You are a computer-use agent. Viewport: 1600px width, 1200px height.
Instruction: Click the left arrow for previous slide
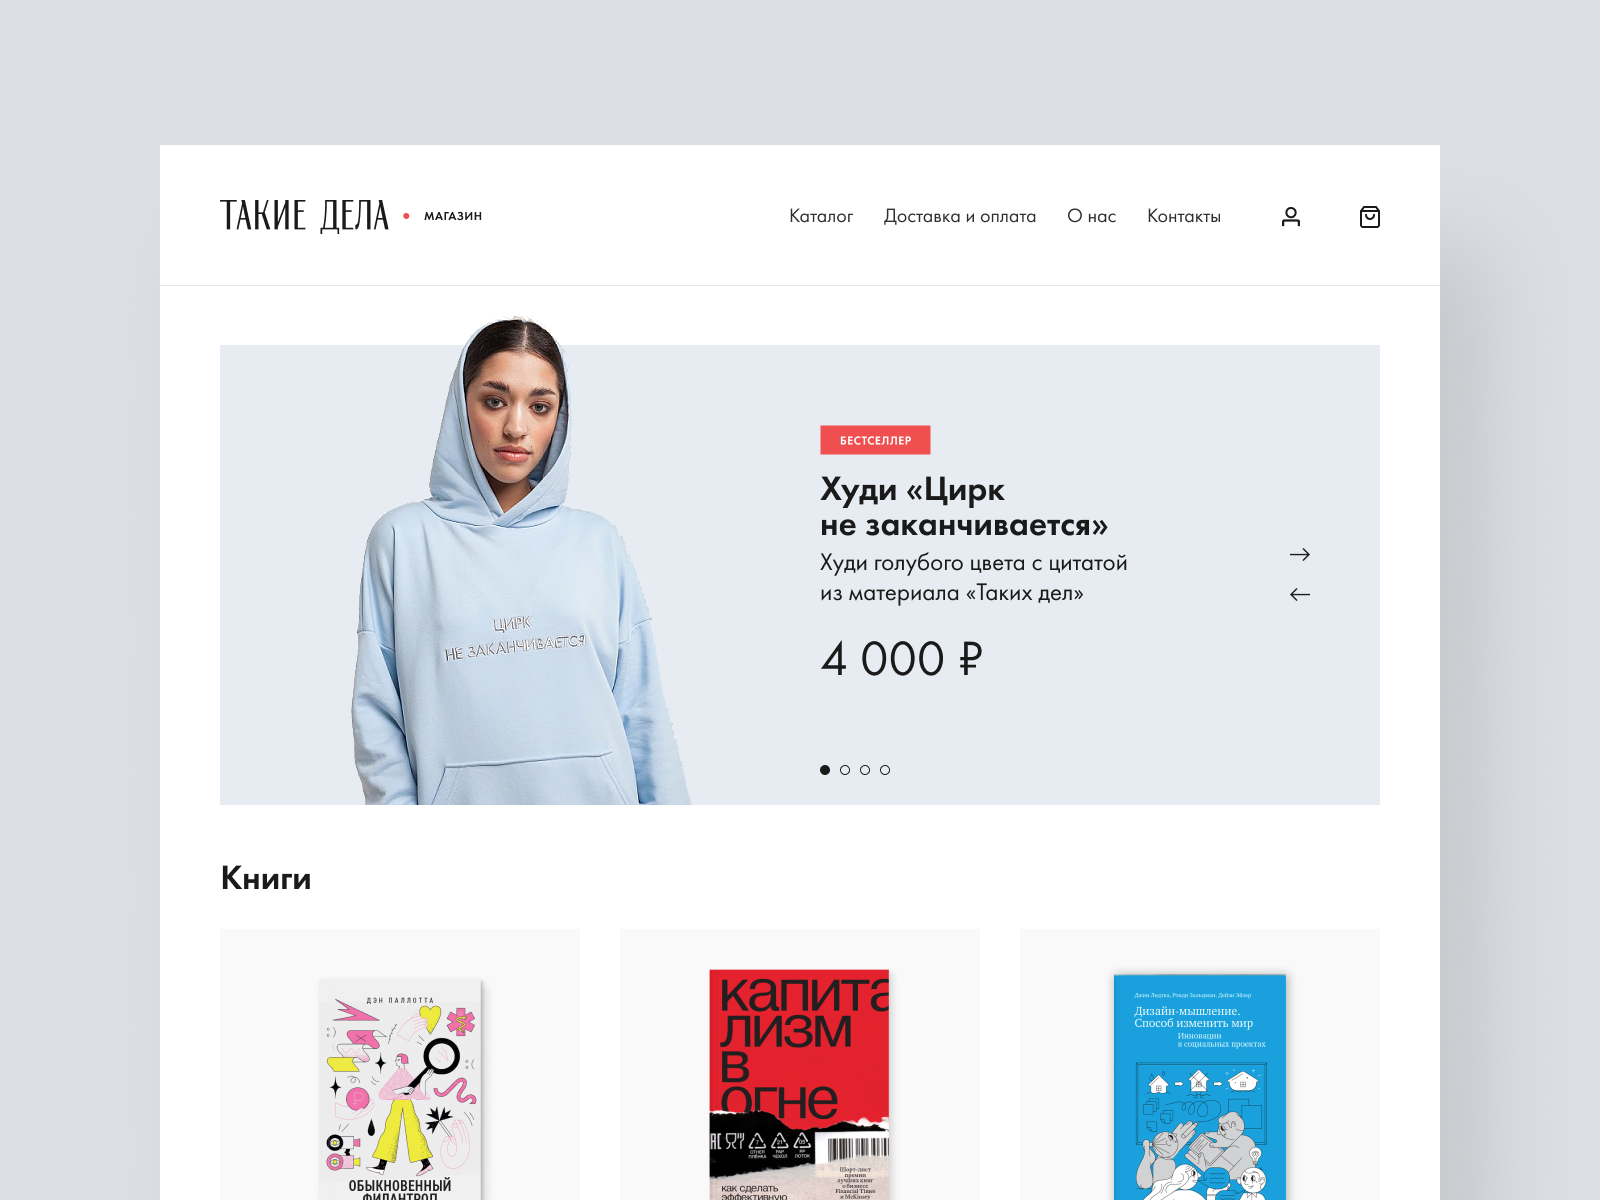click(1300, 594)
